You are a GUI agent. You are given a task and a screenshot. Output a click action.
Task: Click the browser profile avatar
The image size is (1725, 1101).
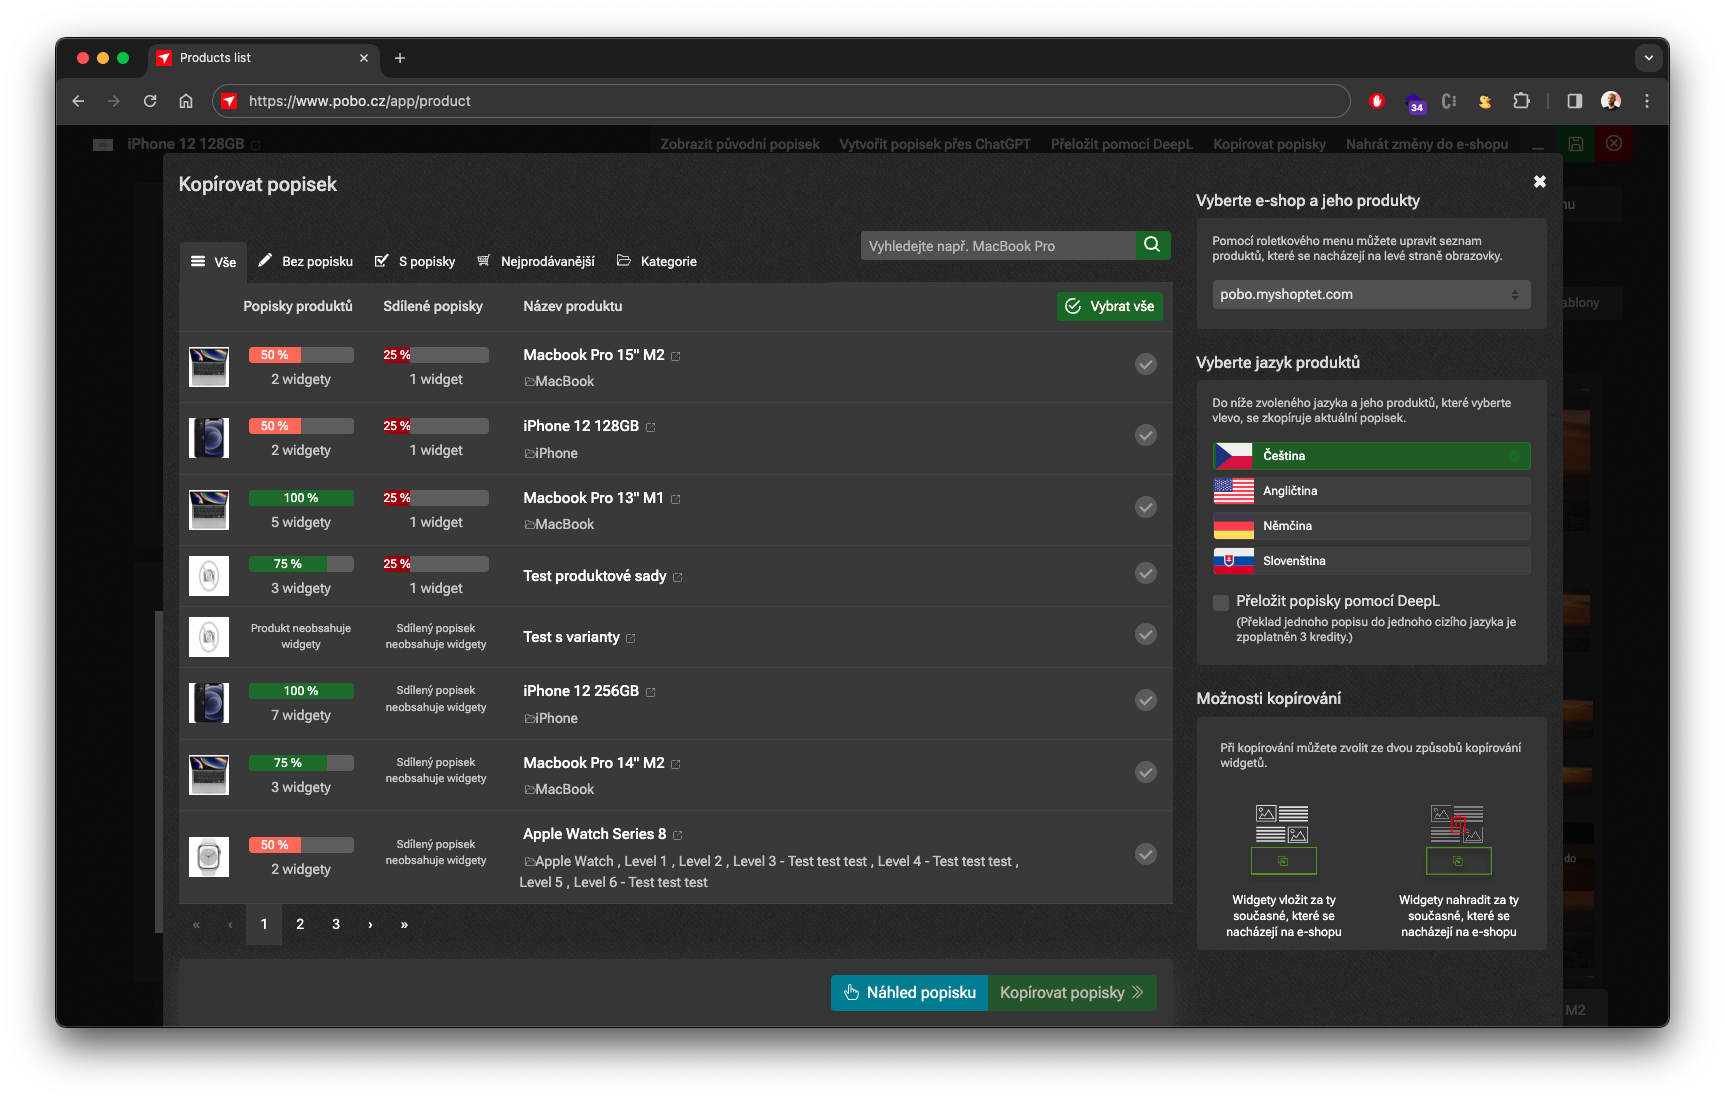[1611, 101]
